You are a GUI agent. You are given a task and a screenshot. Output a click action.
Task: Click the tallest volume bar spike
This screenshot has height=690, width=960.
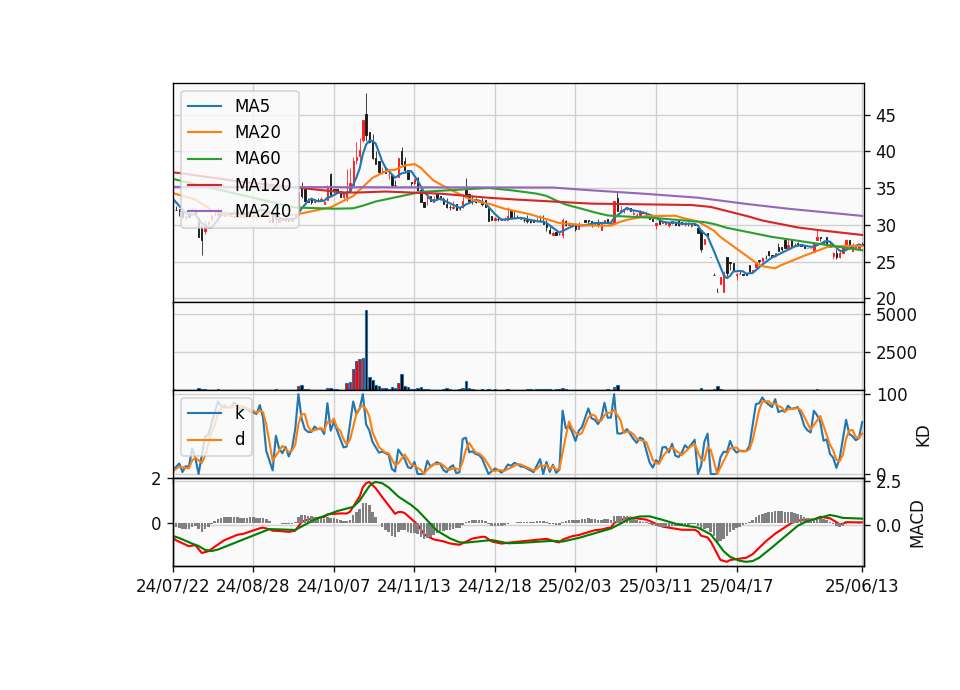(x=366, y=350)
